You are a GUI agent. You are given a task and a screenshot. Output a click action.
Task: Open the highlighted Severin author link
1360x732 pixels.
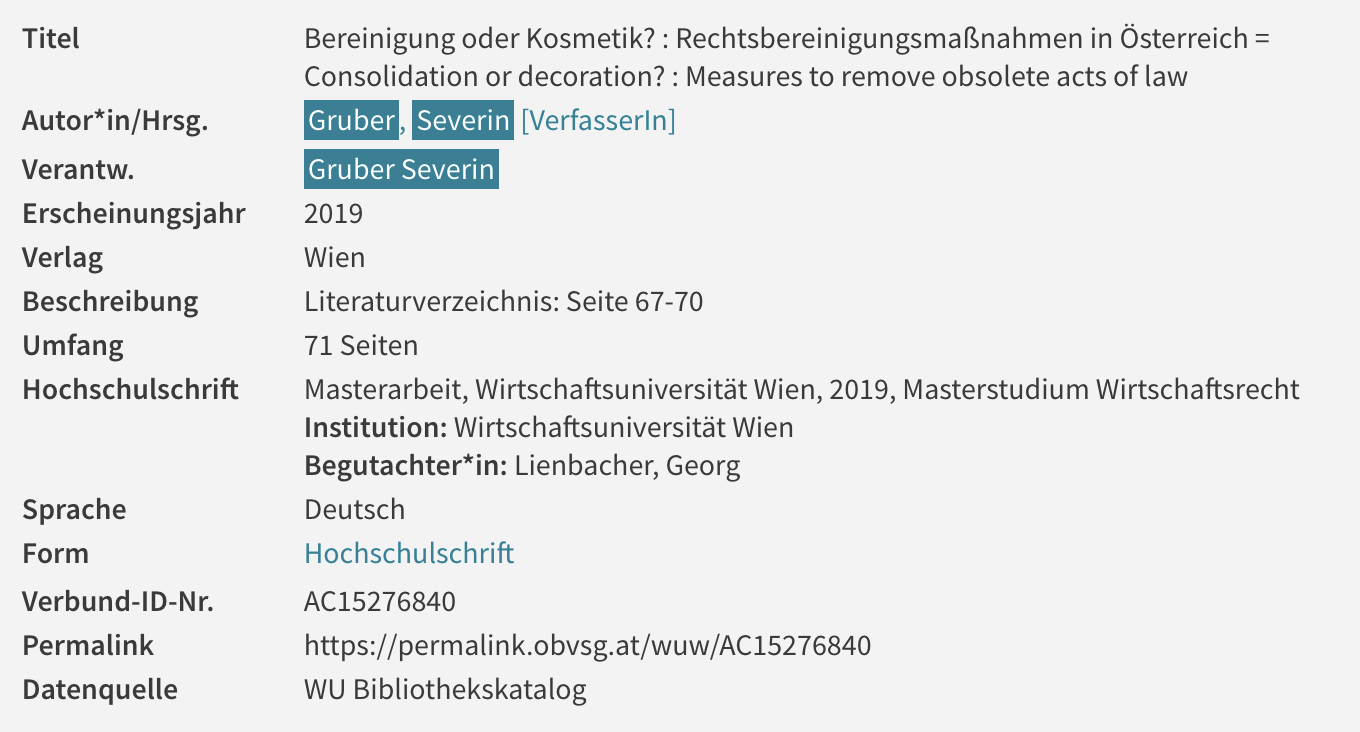click(463, 120)
